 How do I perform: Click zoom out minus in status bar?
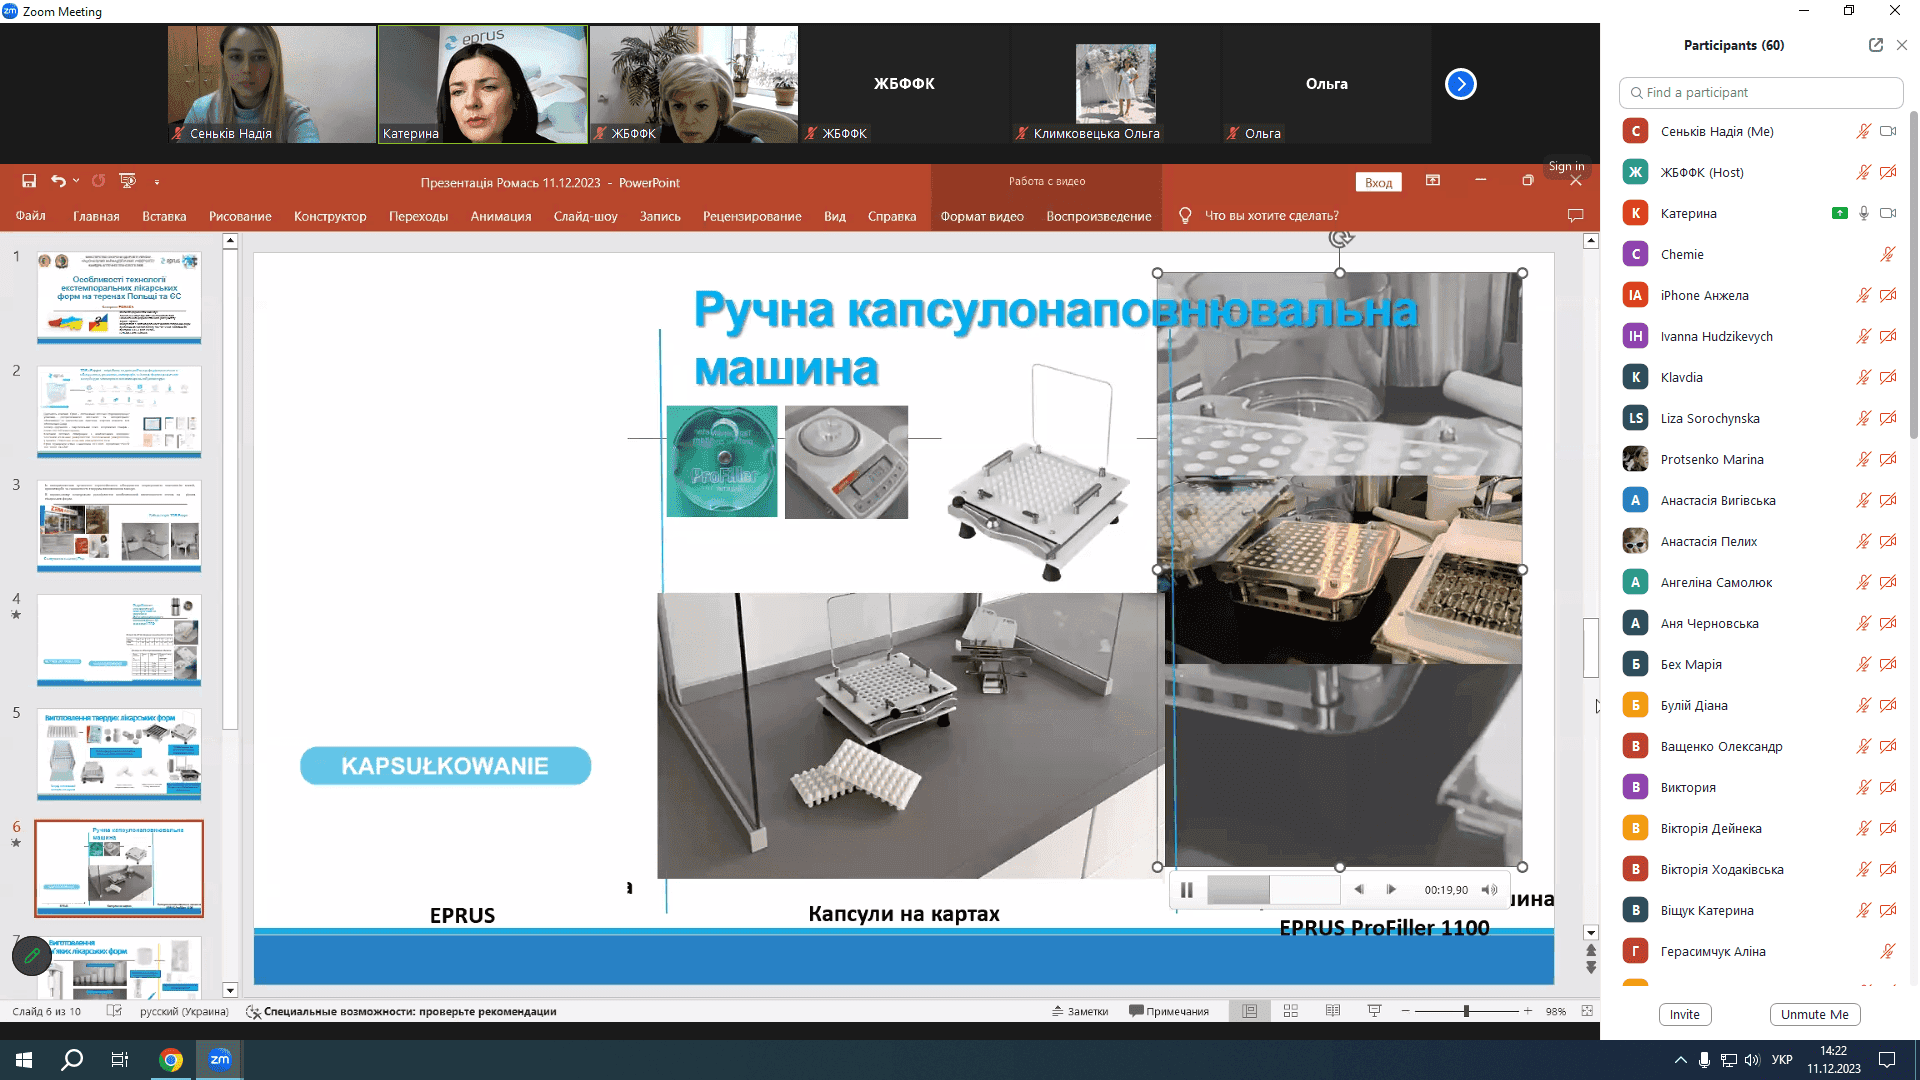pyautogui.click(x=1405, y=1011)
